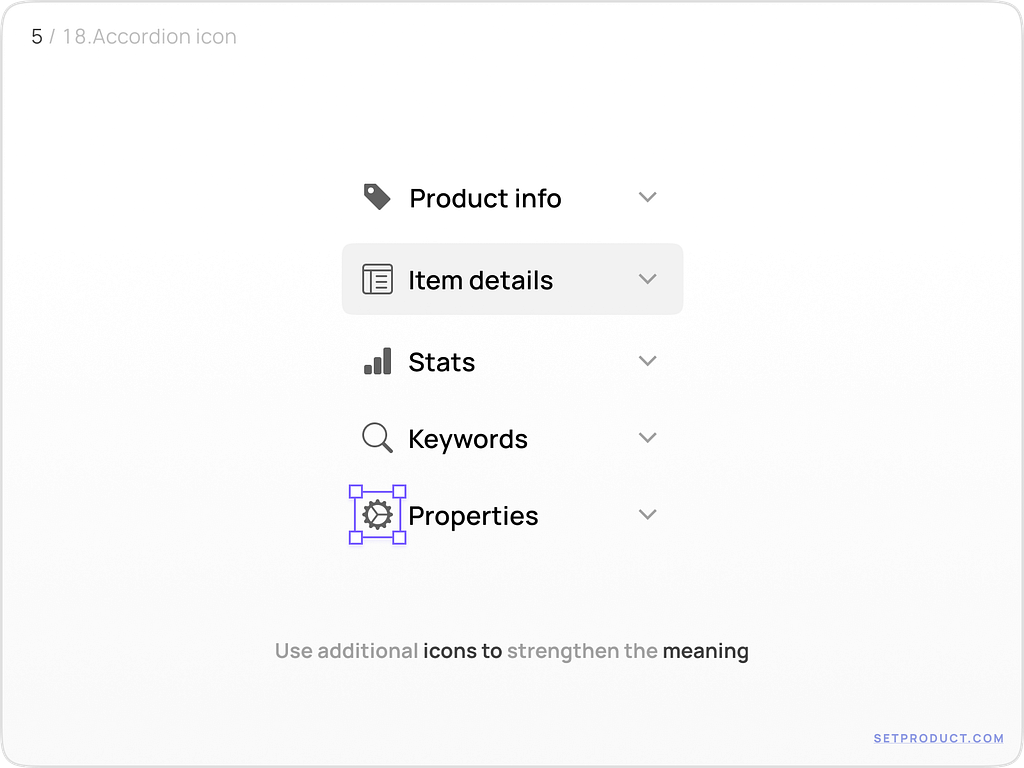Expand the Stats section chevron
1024x768 pixels.
point(648,361)
